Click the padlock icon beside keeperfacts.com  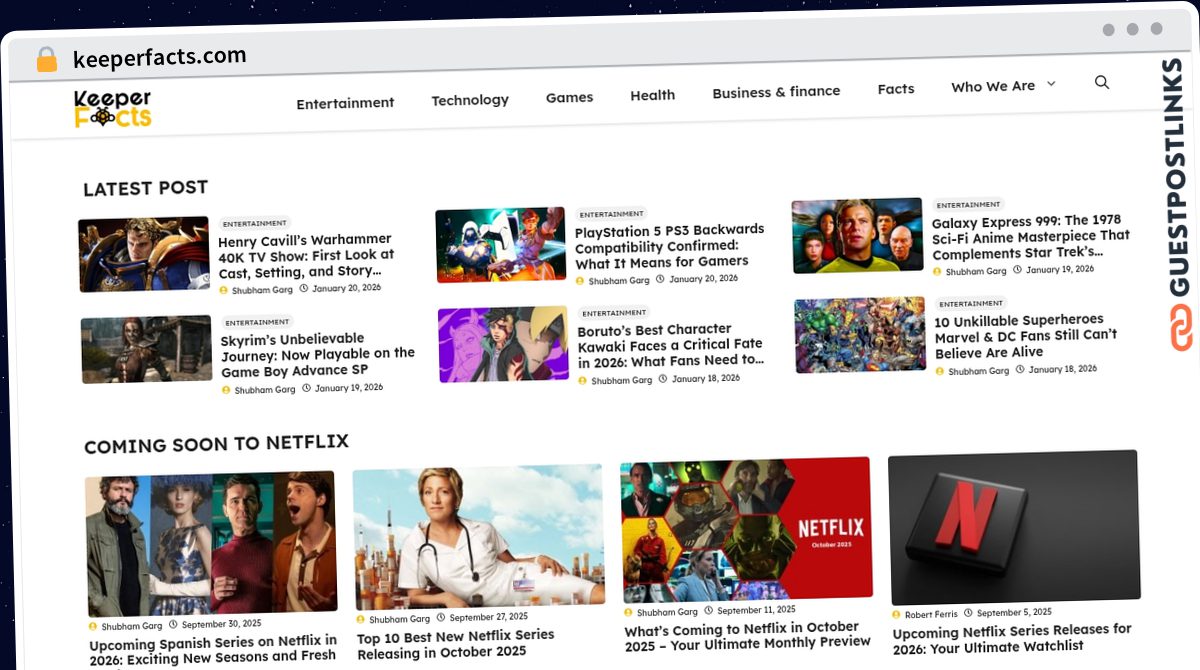tap(47, 60)
